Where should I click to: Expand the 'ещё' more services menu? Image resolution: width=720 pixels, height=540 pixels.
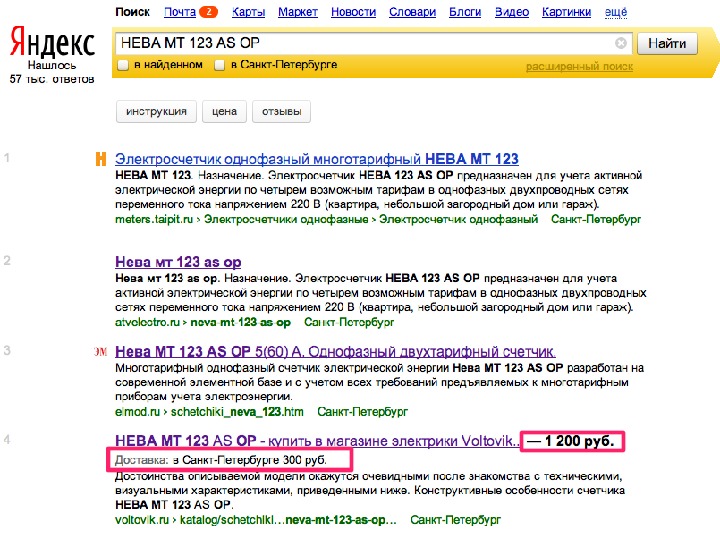click(x=616, y=12)
